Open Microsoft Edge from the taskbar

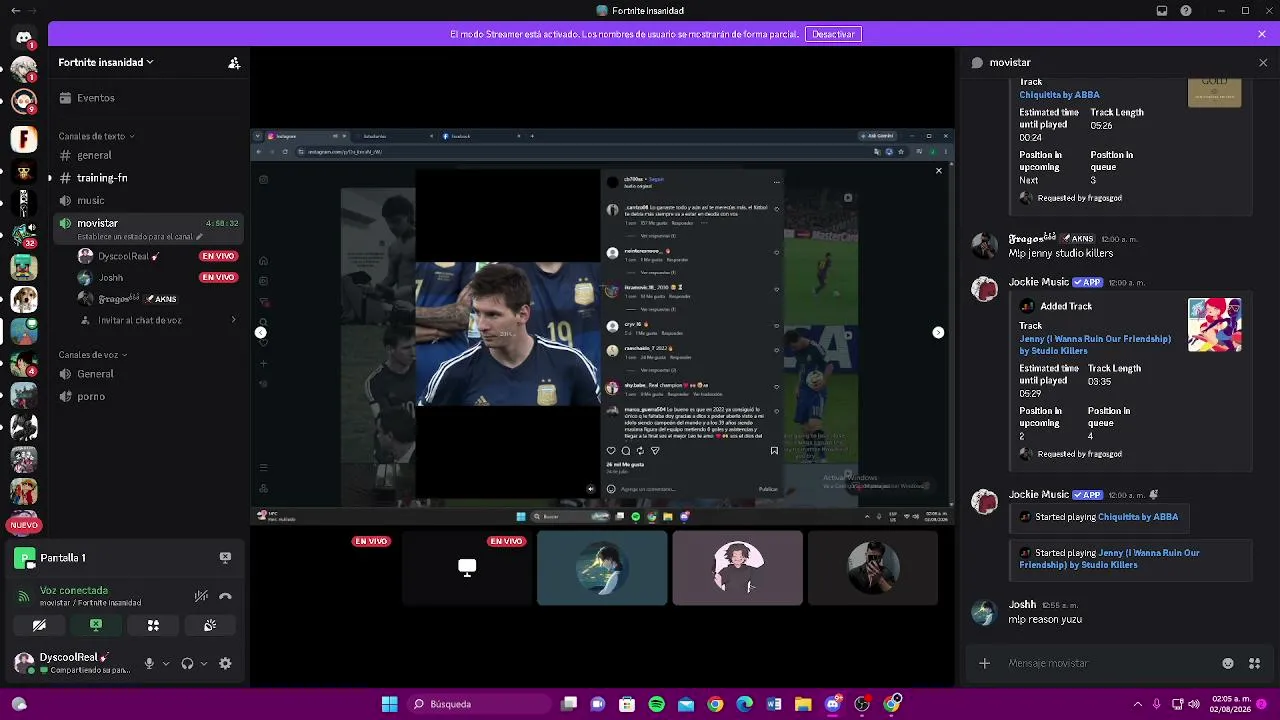745,704
